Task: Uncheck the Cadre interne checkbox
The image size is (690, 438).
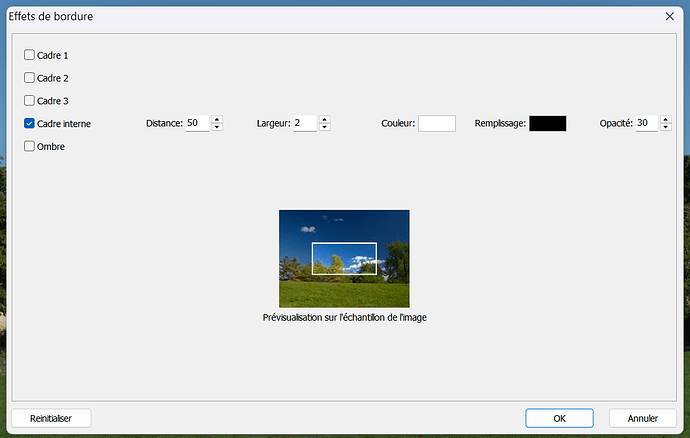Action: 29,124
